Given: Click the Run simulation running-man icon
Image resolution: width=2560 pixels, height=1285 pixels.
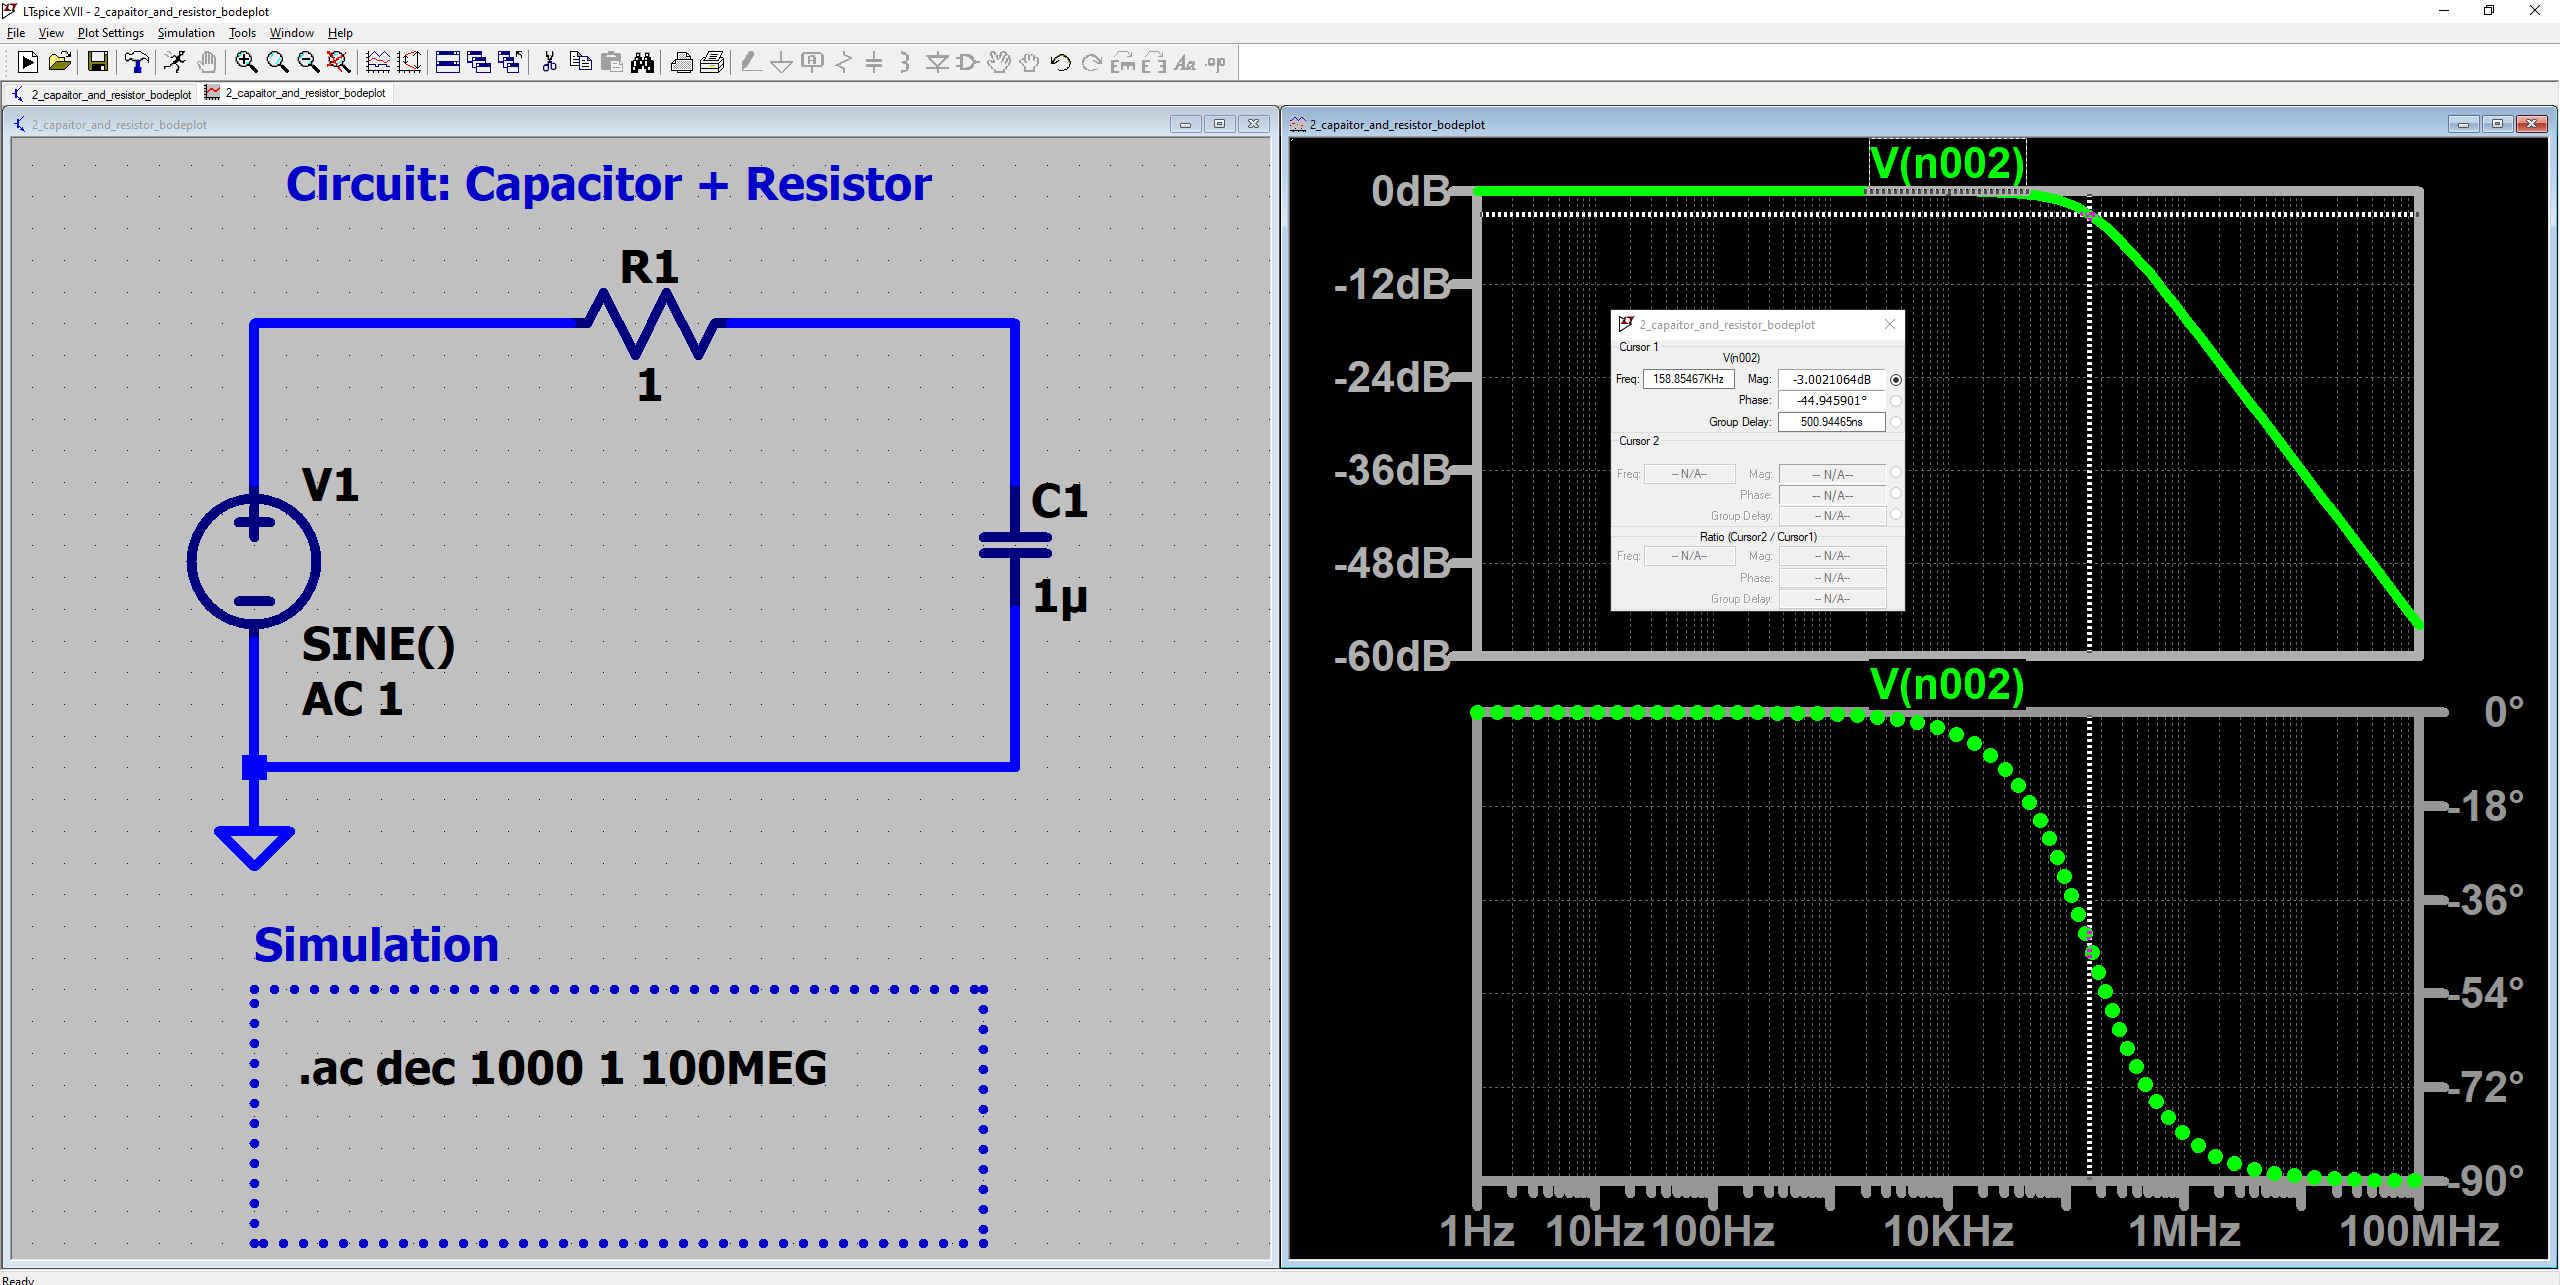Looking at the screenshot, I should (x=175, y=63).
